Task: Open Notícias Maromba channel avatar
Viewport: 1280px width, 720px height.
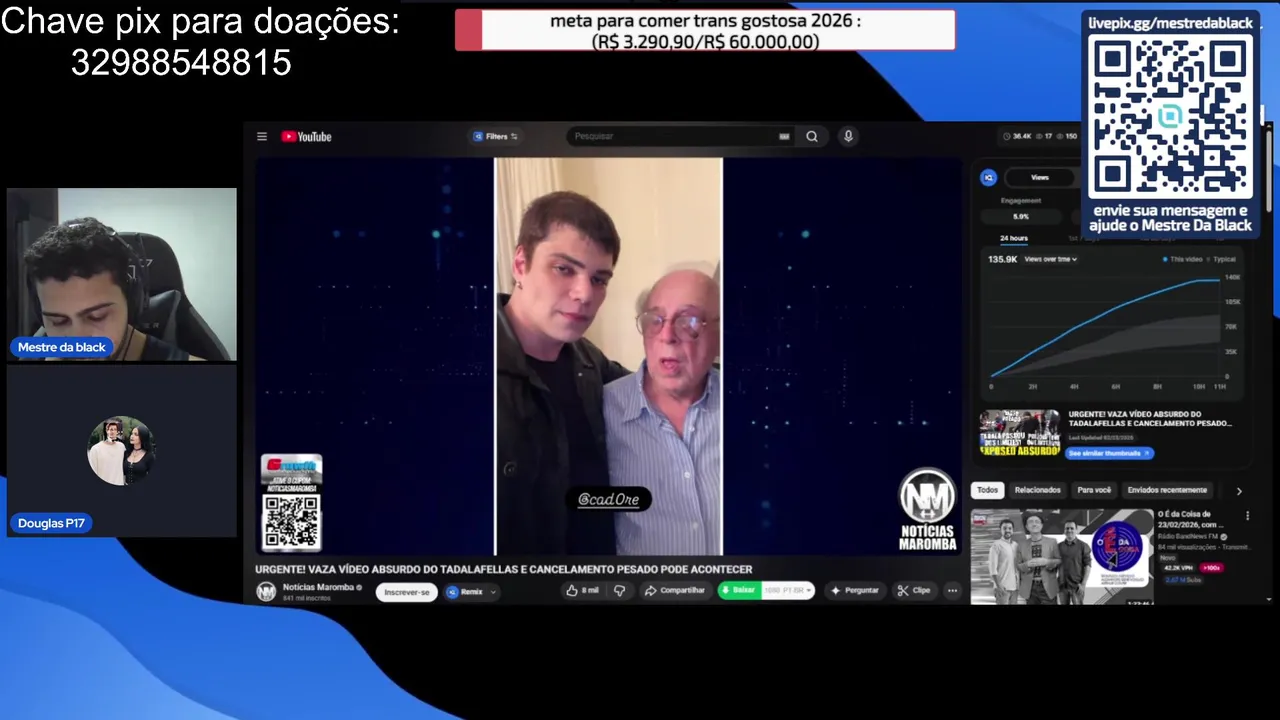Action: tap(266, 592)
